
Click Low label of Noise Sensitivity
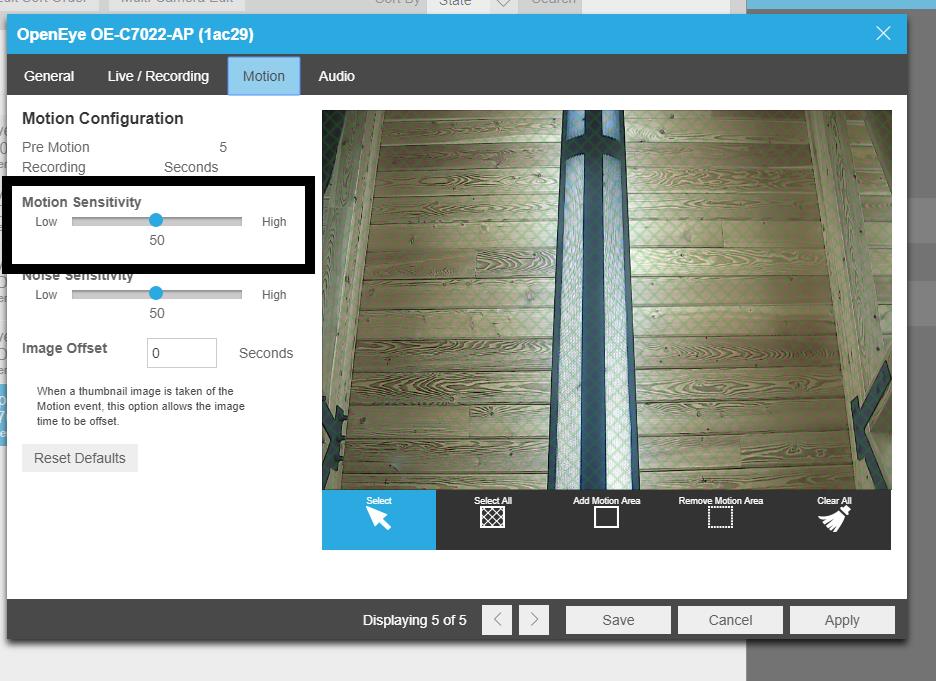pyautogui.click(x=46, y=294)
